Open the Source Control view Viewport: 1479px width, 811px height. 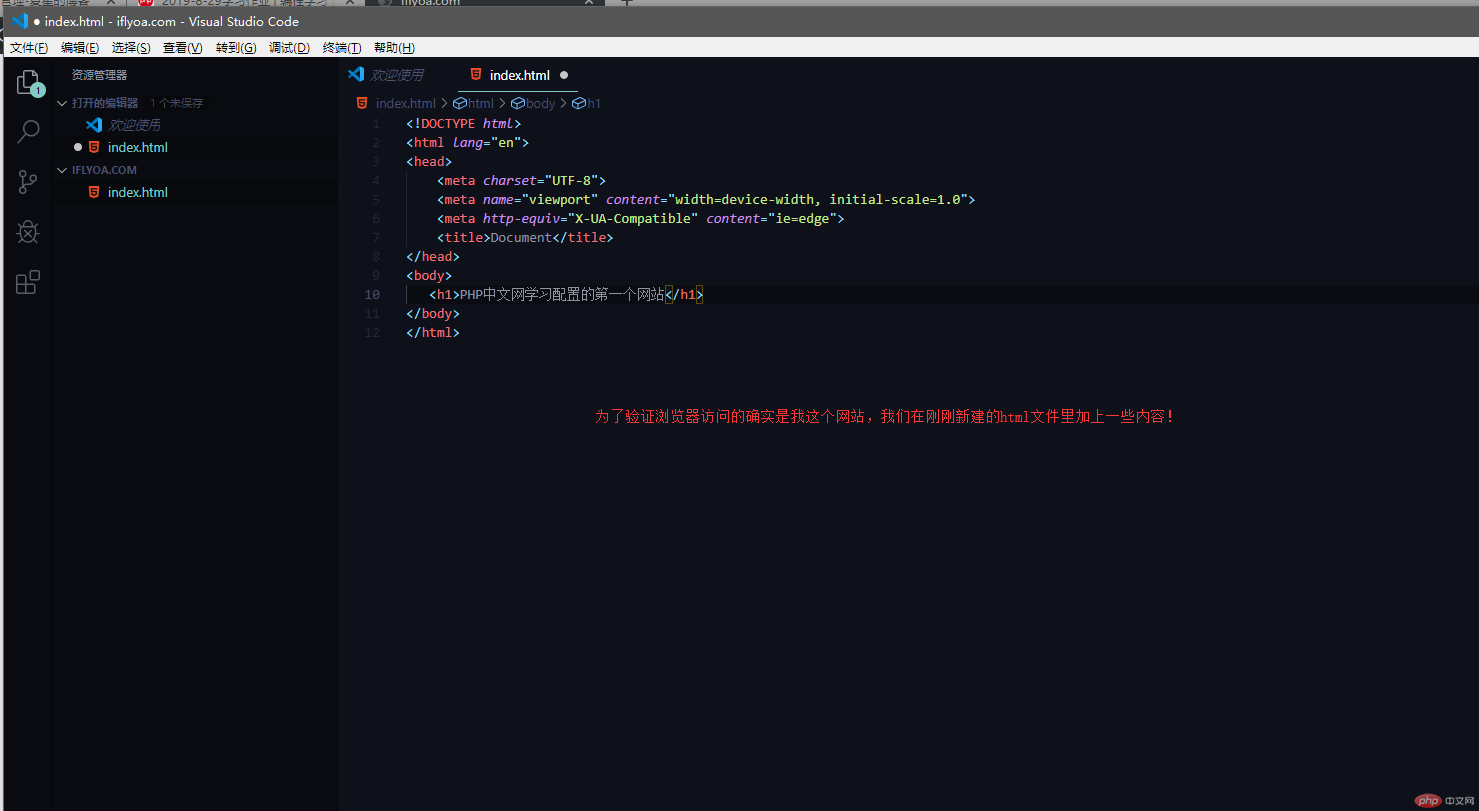[28, 182]
